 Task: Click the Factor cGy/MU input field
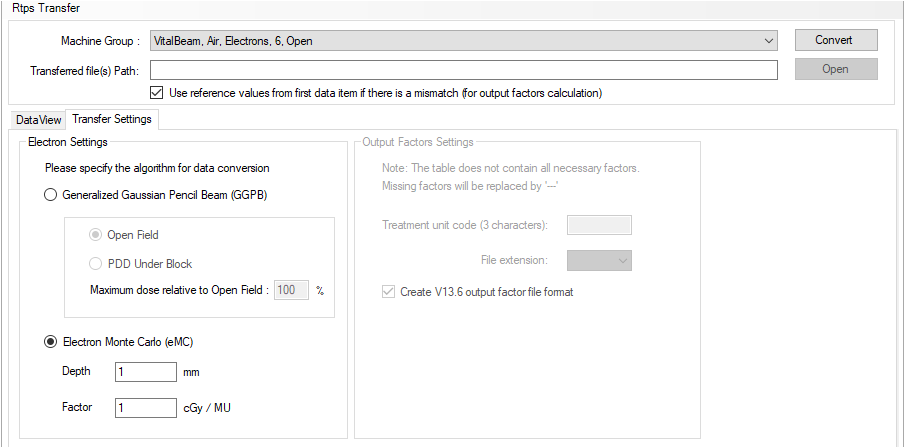click(x=146, y=408)
